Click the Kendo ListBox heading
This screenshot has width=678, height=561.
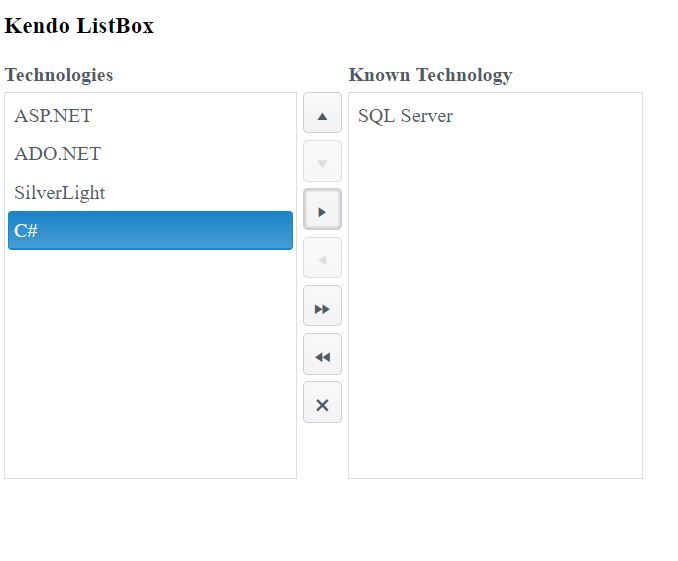79,26
